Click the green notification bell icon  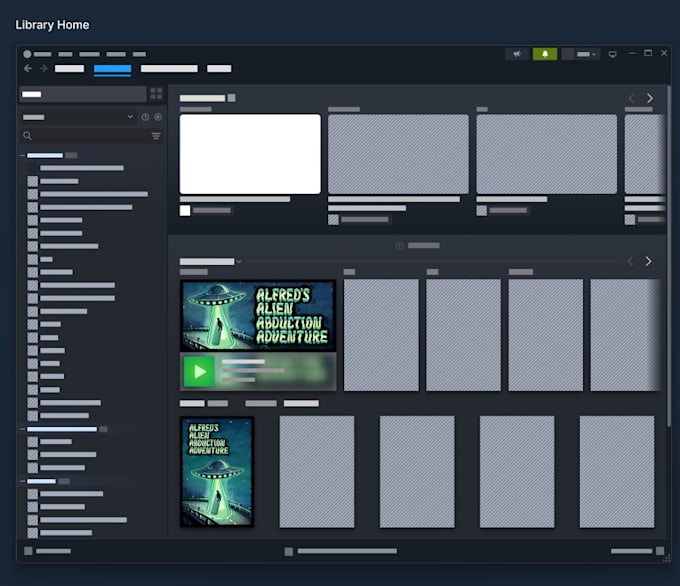(x=545, y=54)
